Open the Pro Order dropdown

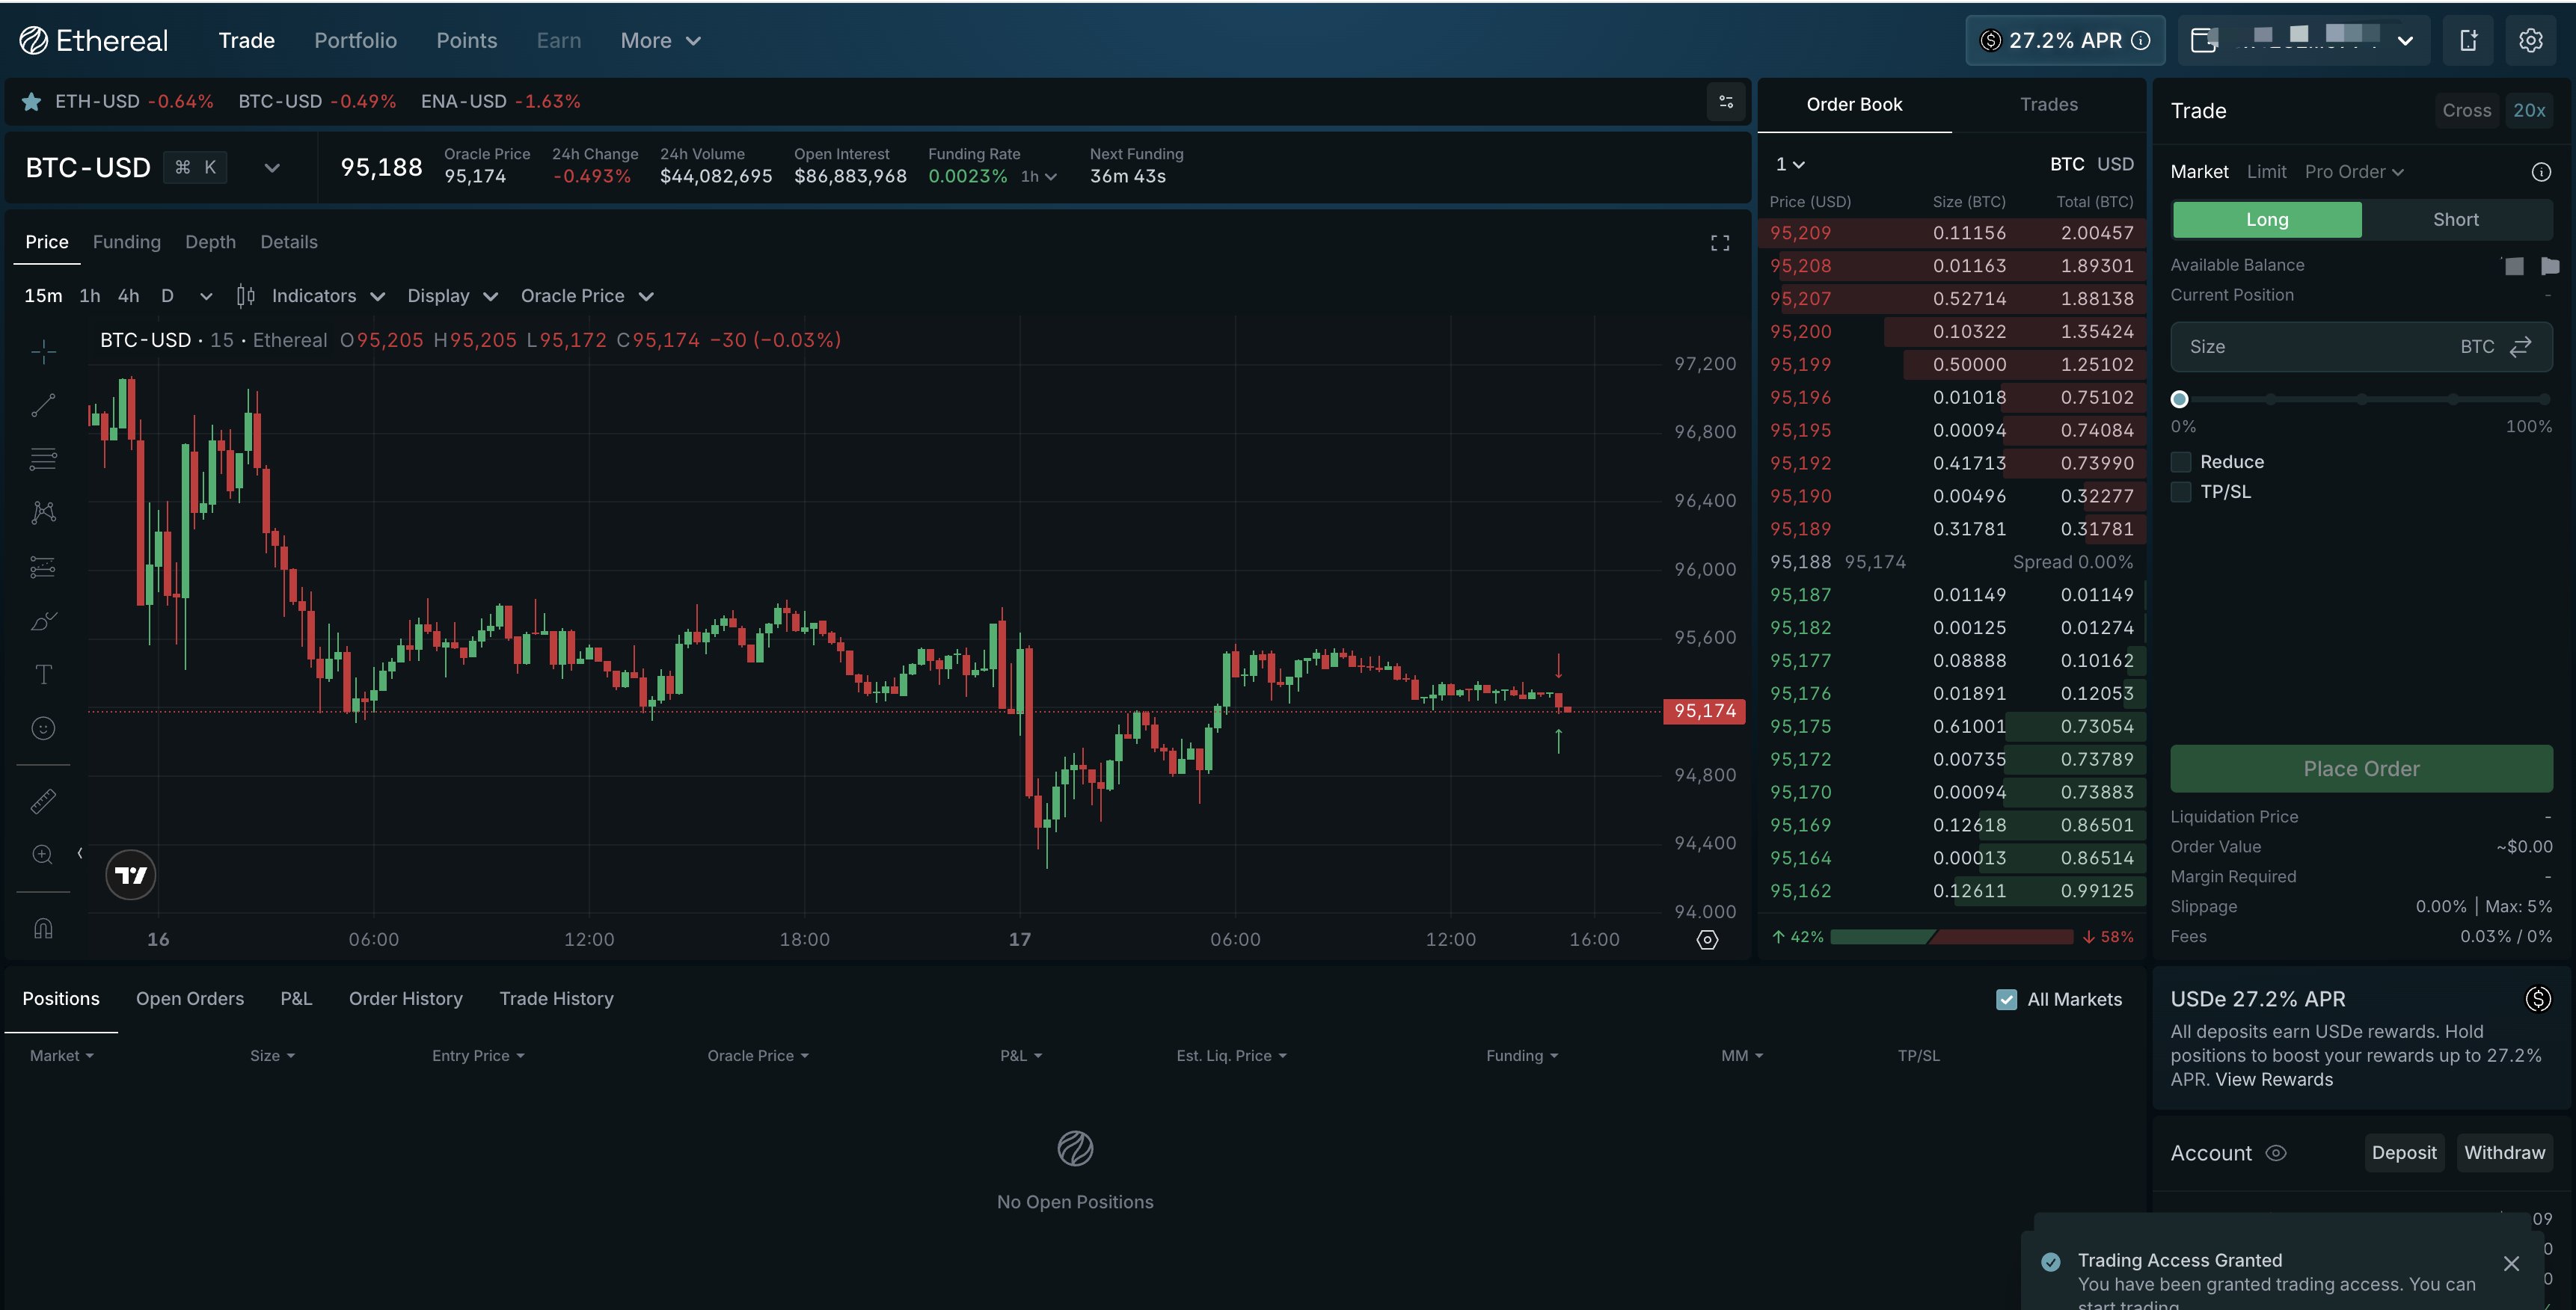tap(2354, 172)
